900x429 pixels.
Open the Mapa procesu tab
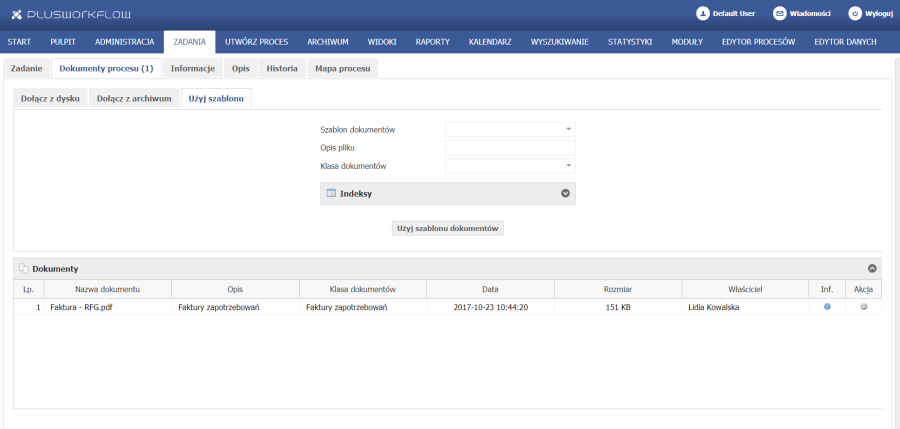342,68
